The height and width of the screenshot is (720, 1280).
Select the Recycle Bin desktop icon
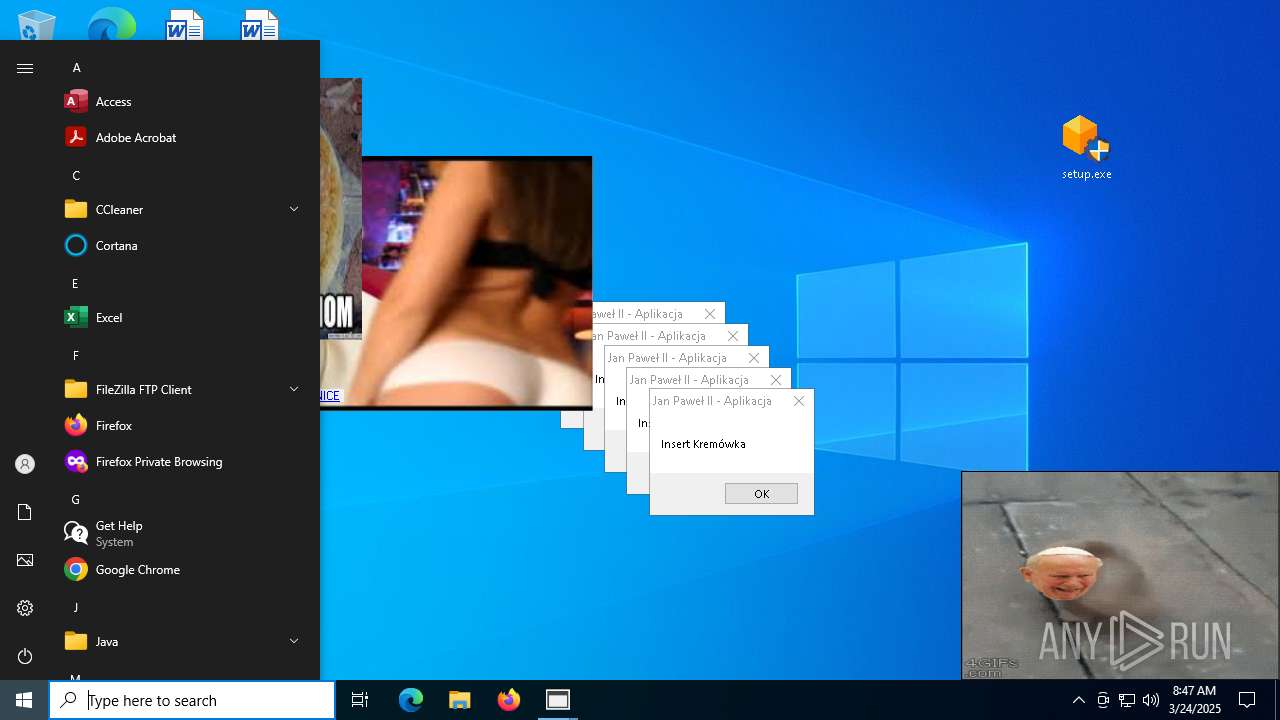click(x=36, y=26)
